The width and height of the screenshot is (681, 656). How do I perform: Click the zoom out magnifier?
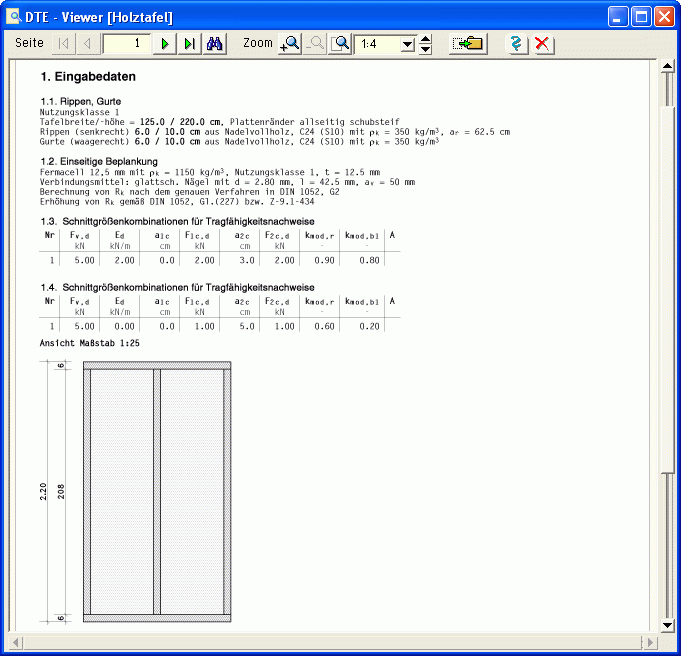click(315, 44)
